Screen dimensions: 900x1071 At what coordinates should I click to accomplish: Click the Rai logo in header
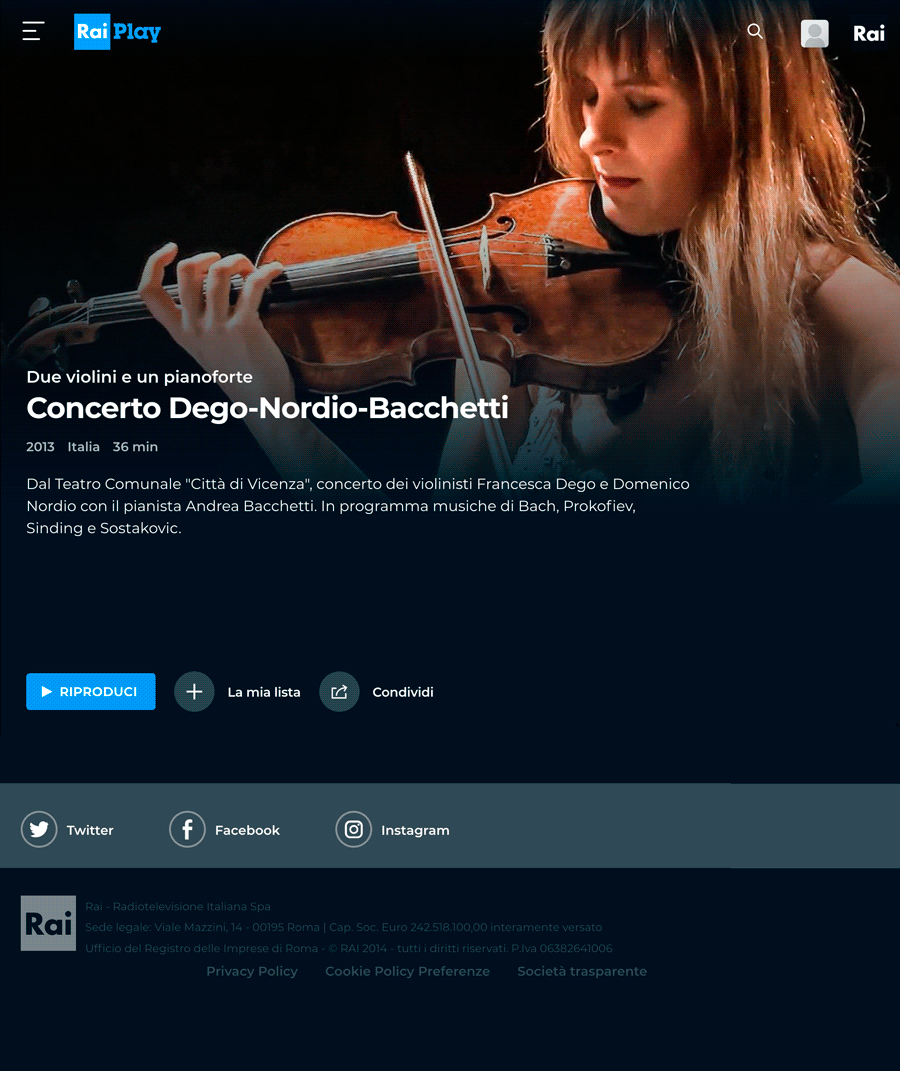pos(869,33)
